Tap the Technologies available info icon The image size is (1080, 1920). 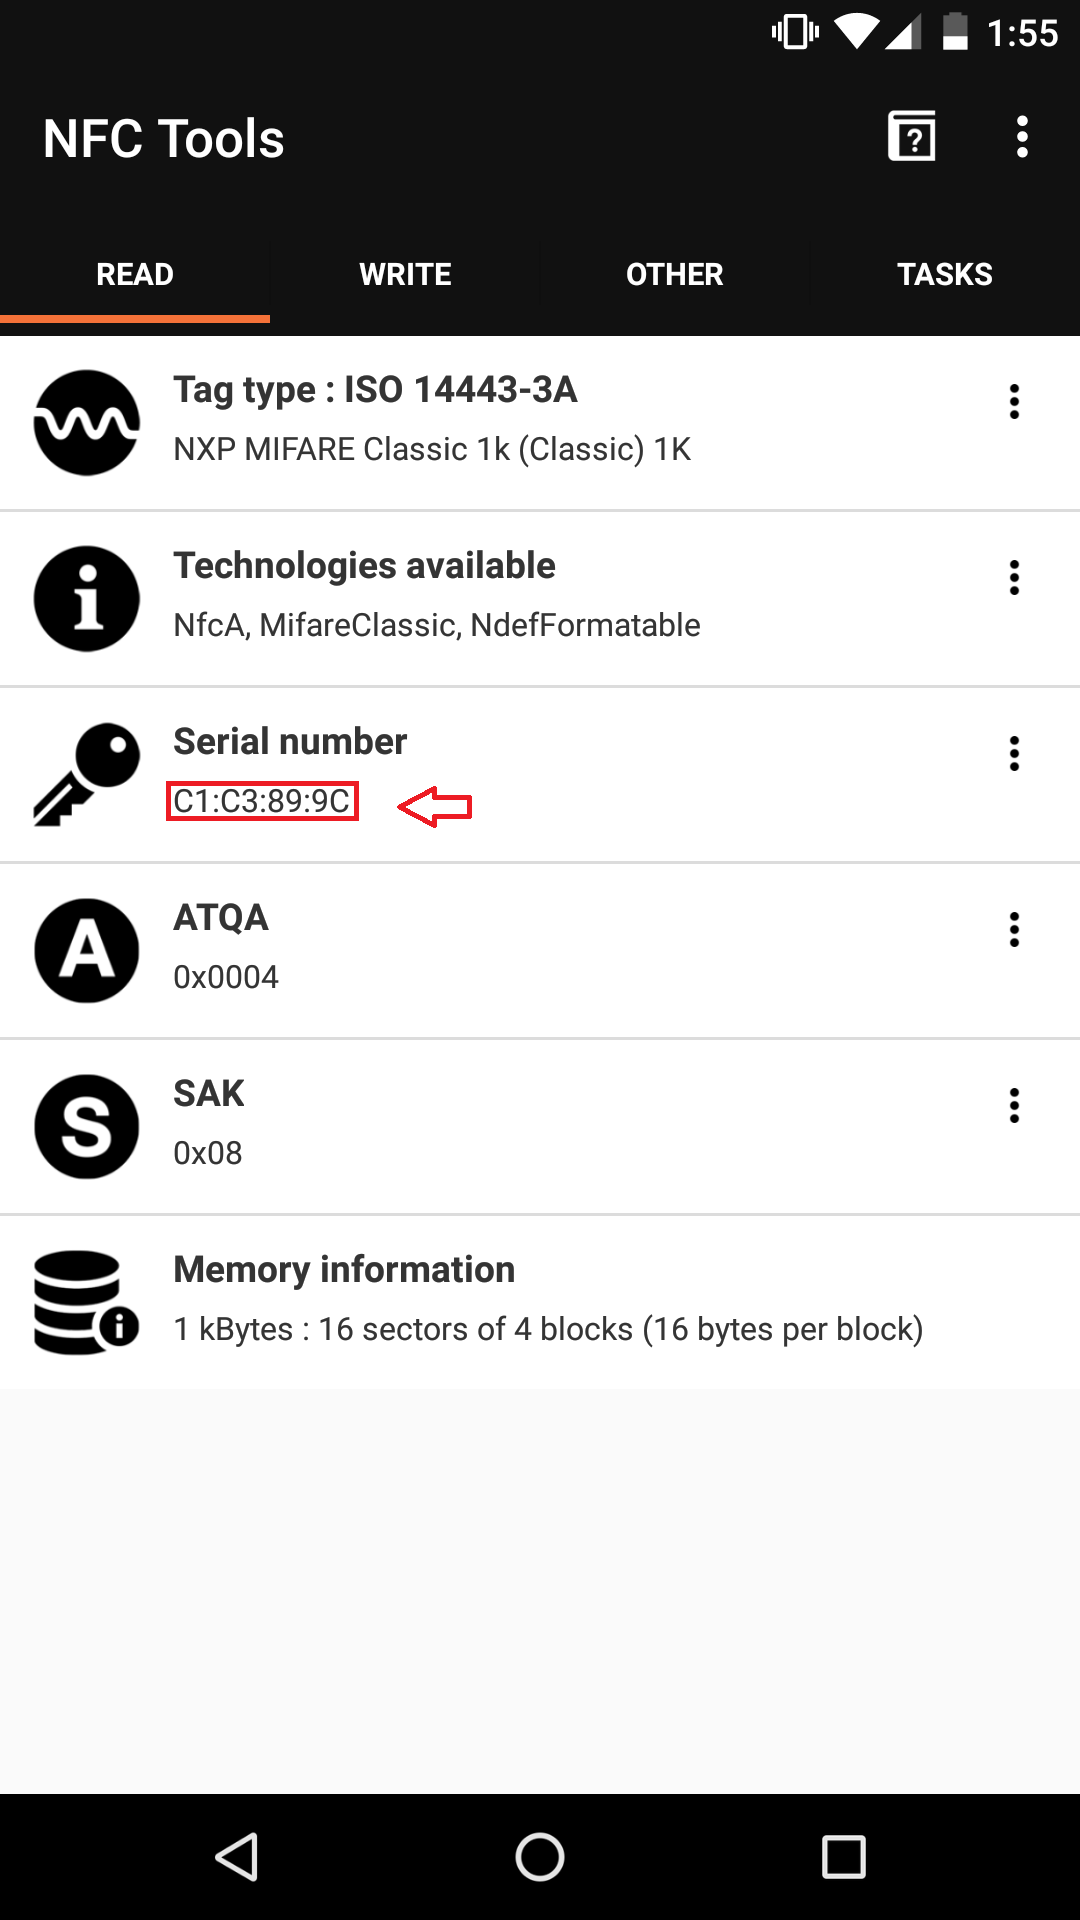(x=87, y=599)
